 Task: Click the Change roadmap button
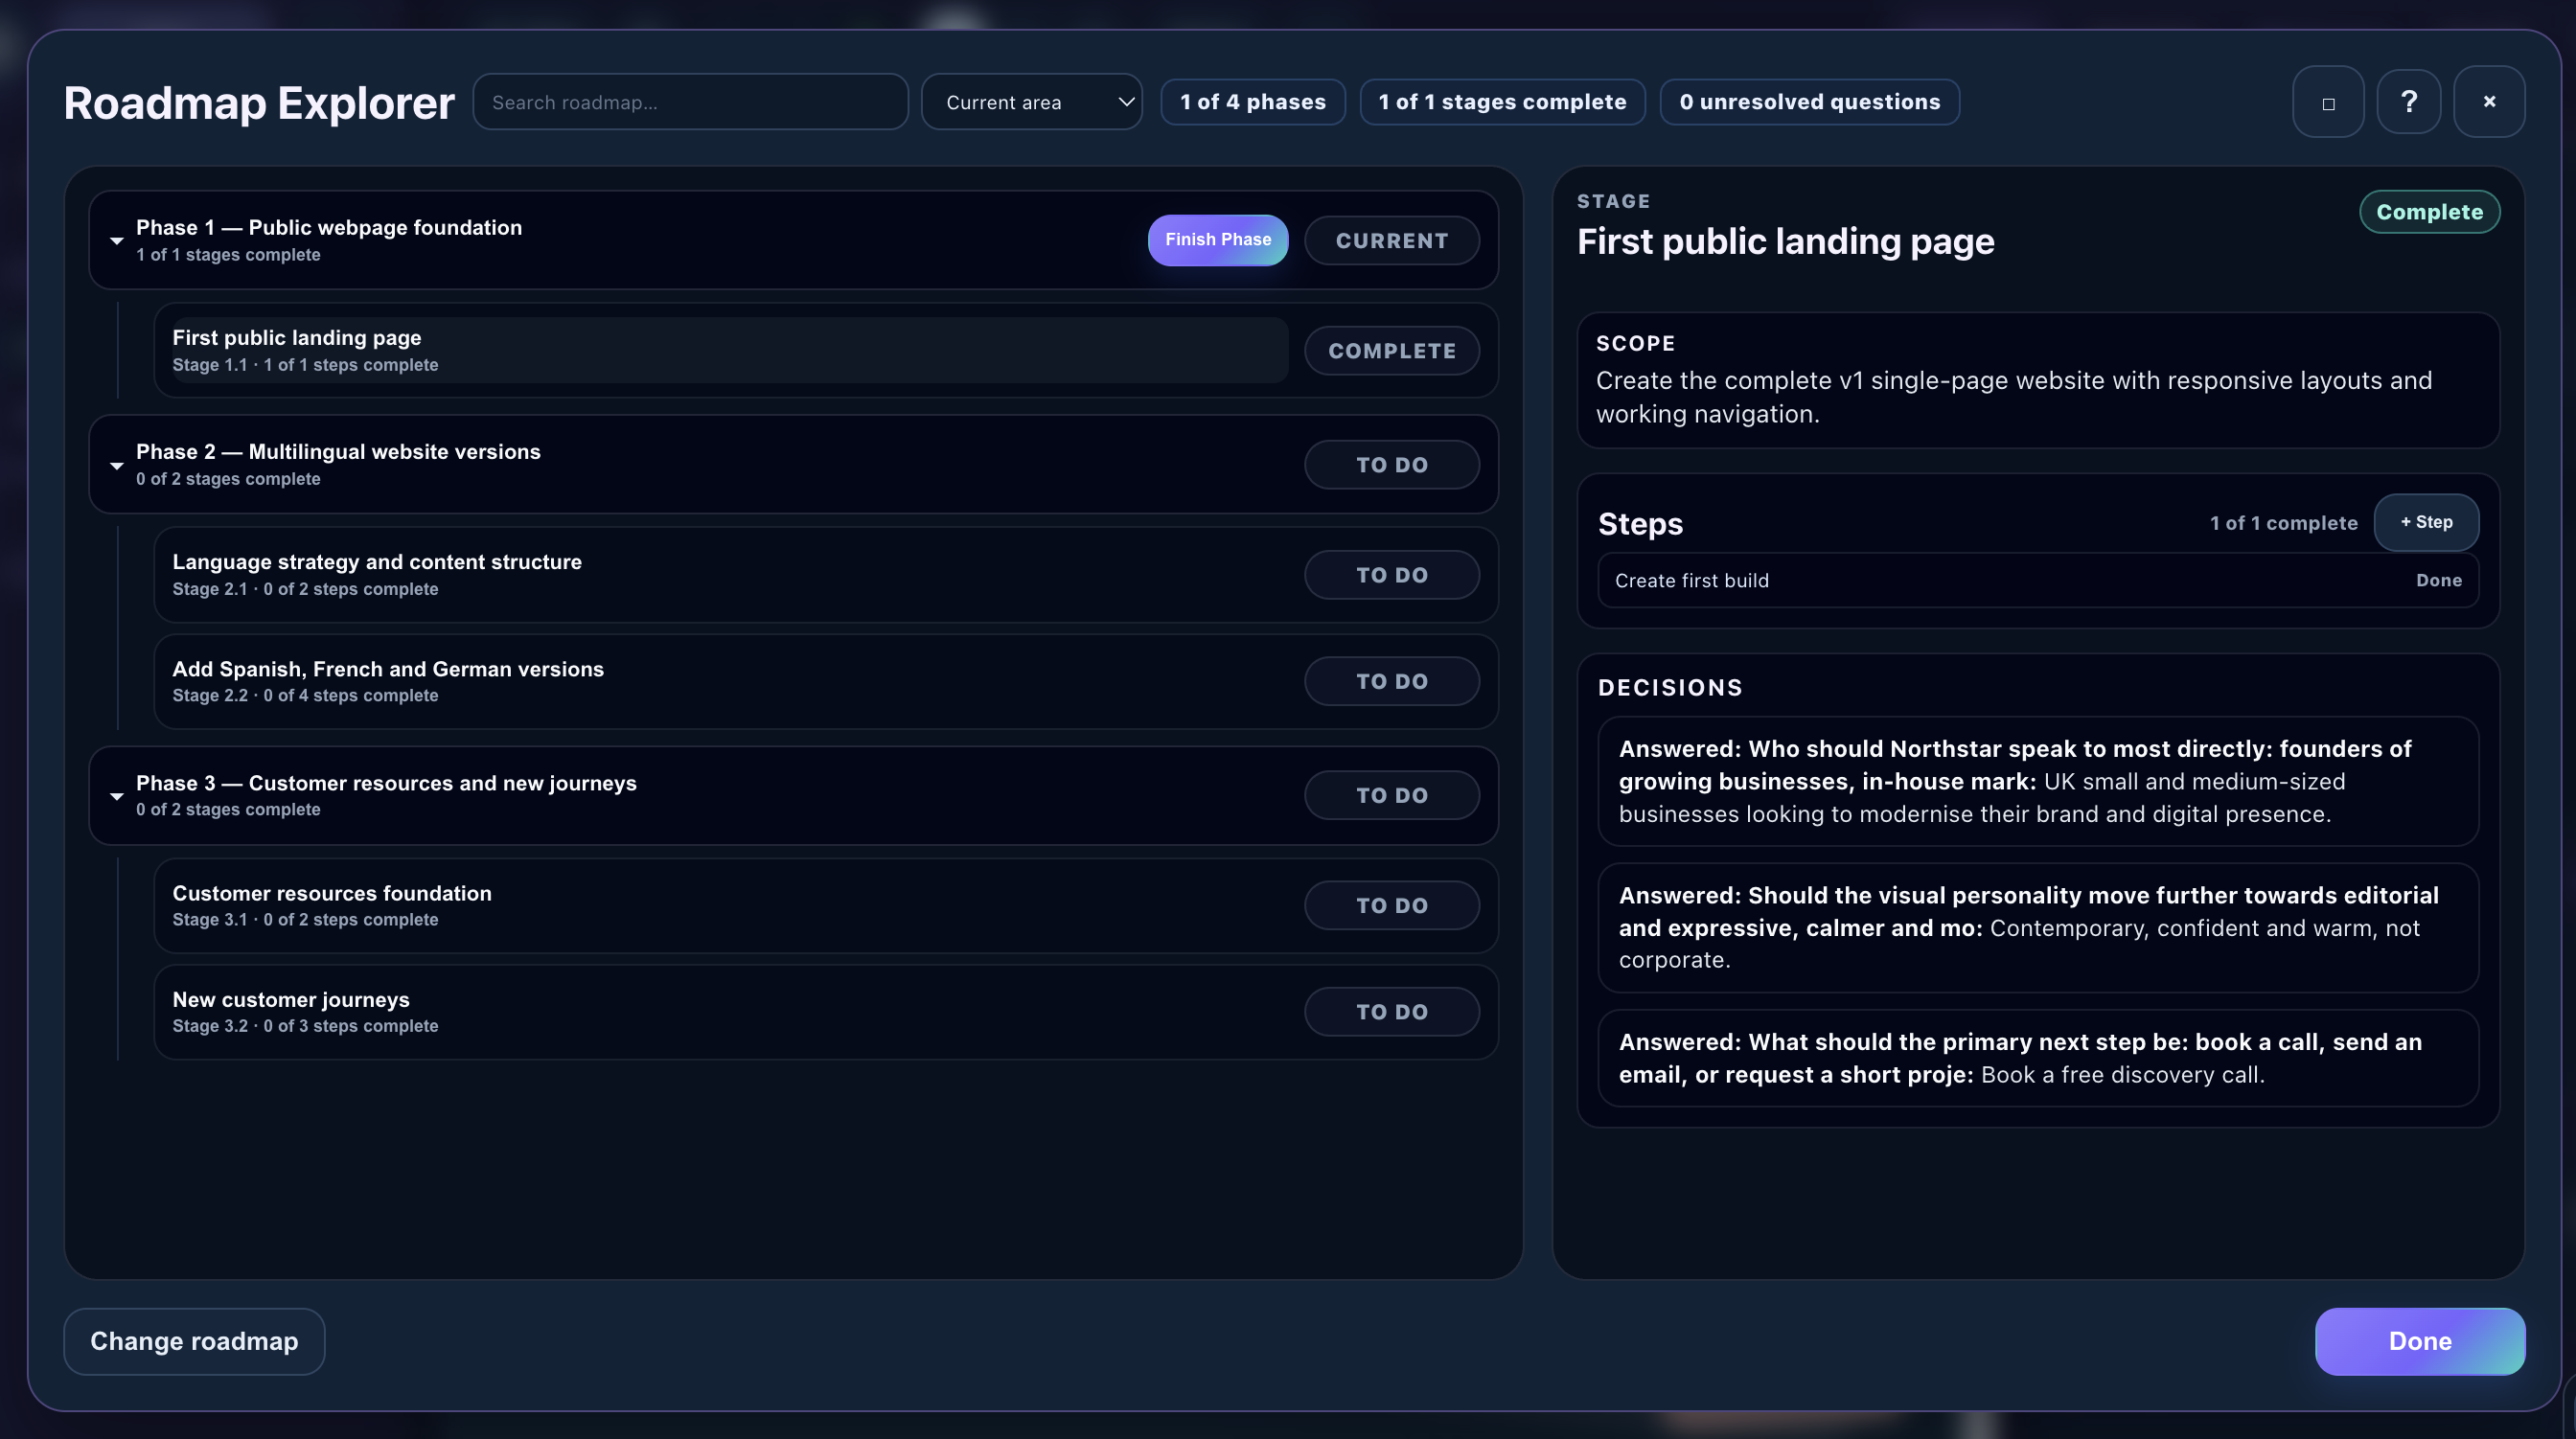point(194,1341)
